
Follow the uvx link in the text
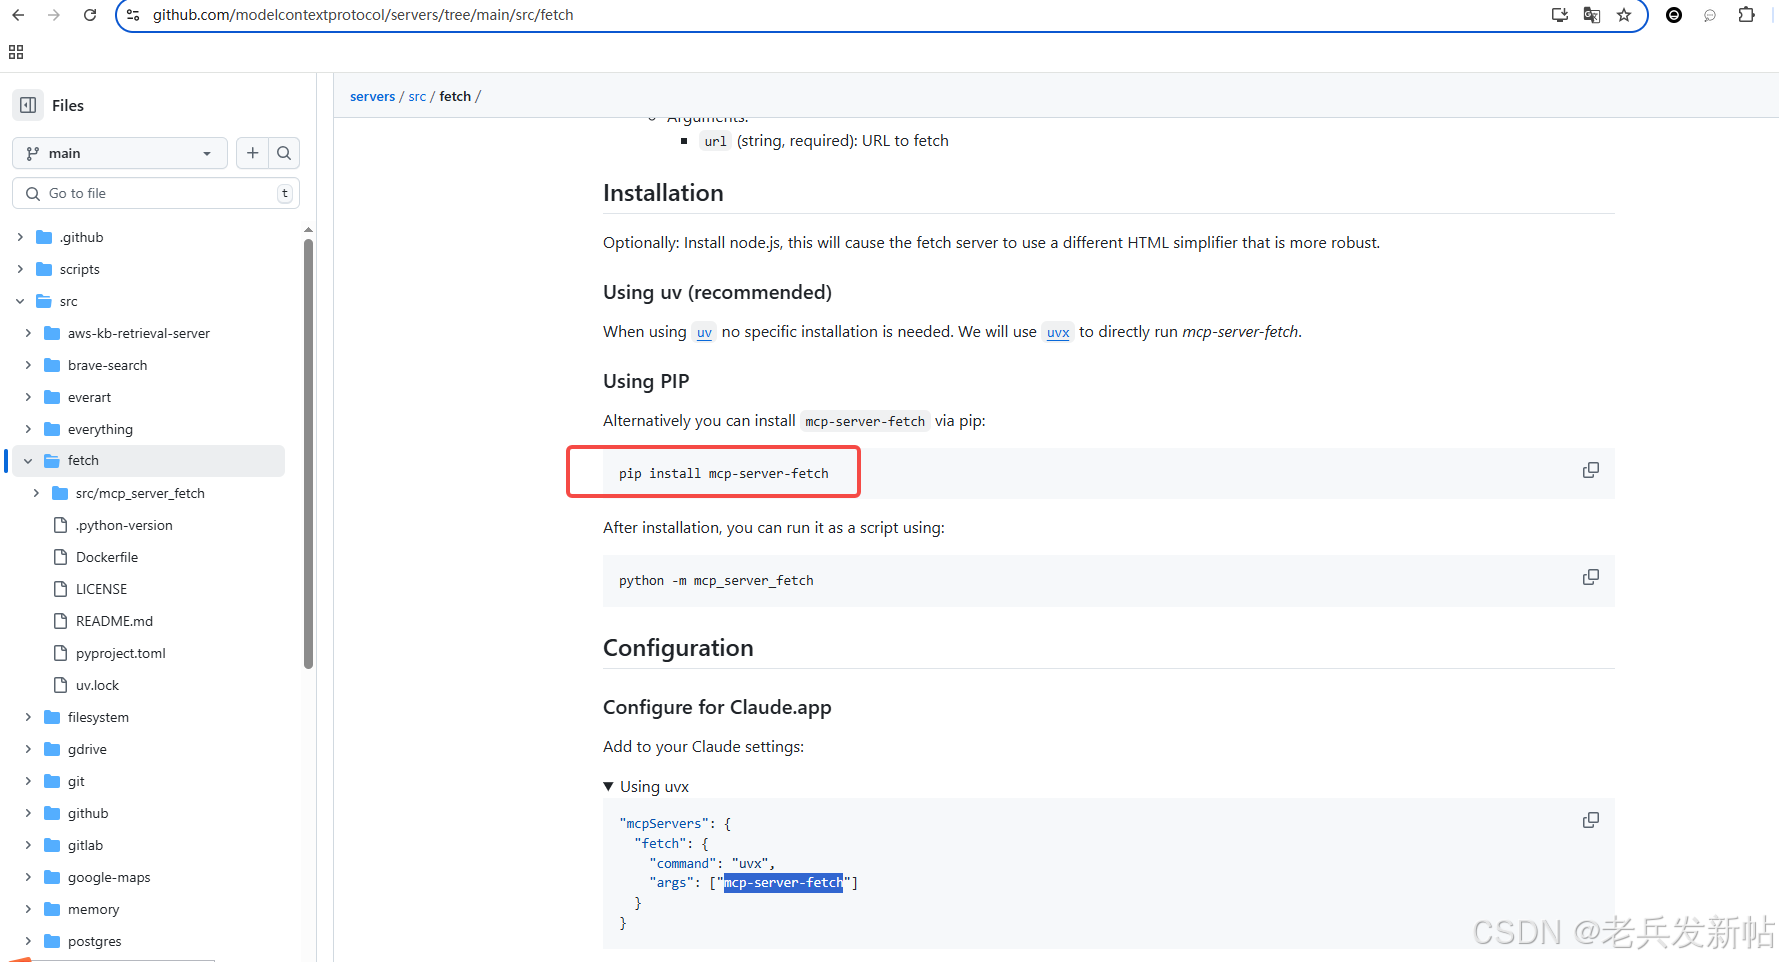1058,332
